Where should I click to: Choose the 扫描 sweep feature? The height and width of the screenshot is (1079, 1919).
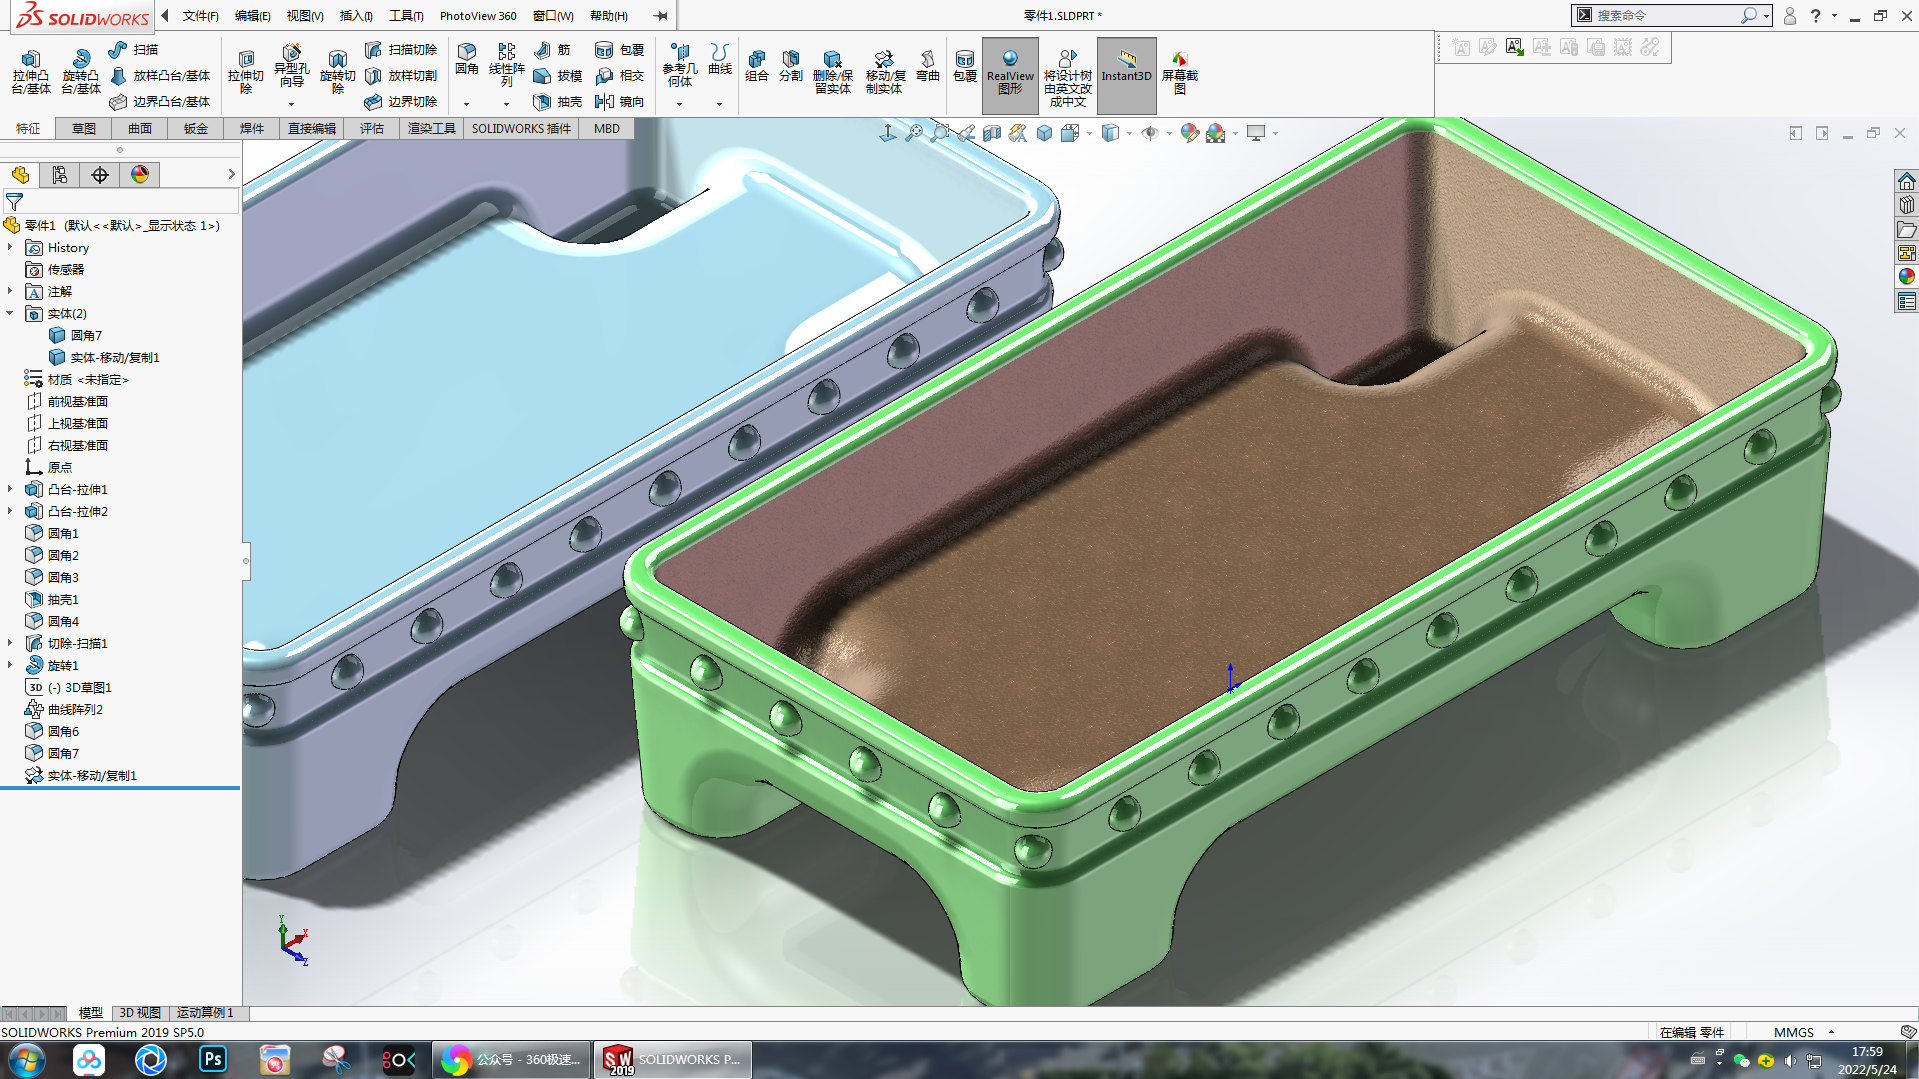(134, 49)
